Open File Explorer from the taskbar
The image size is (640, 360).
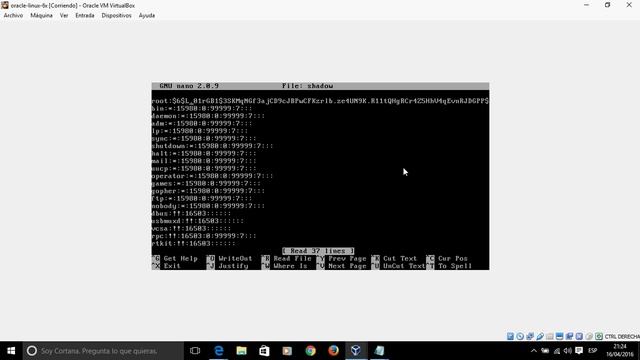pos(242,351)
